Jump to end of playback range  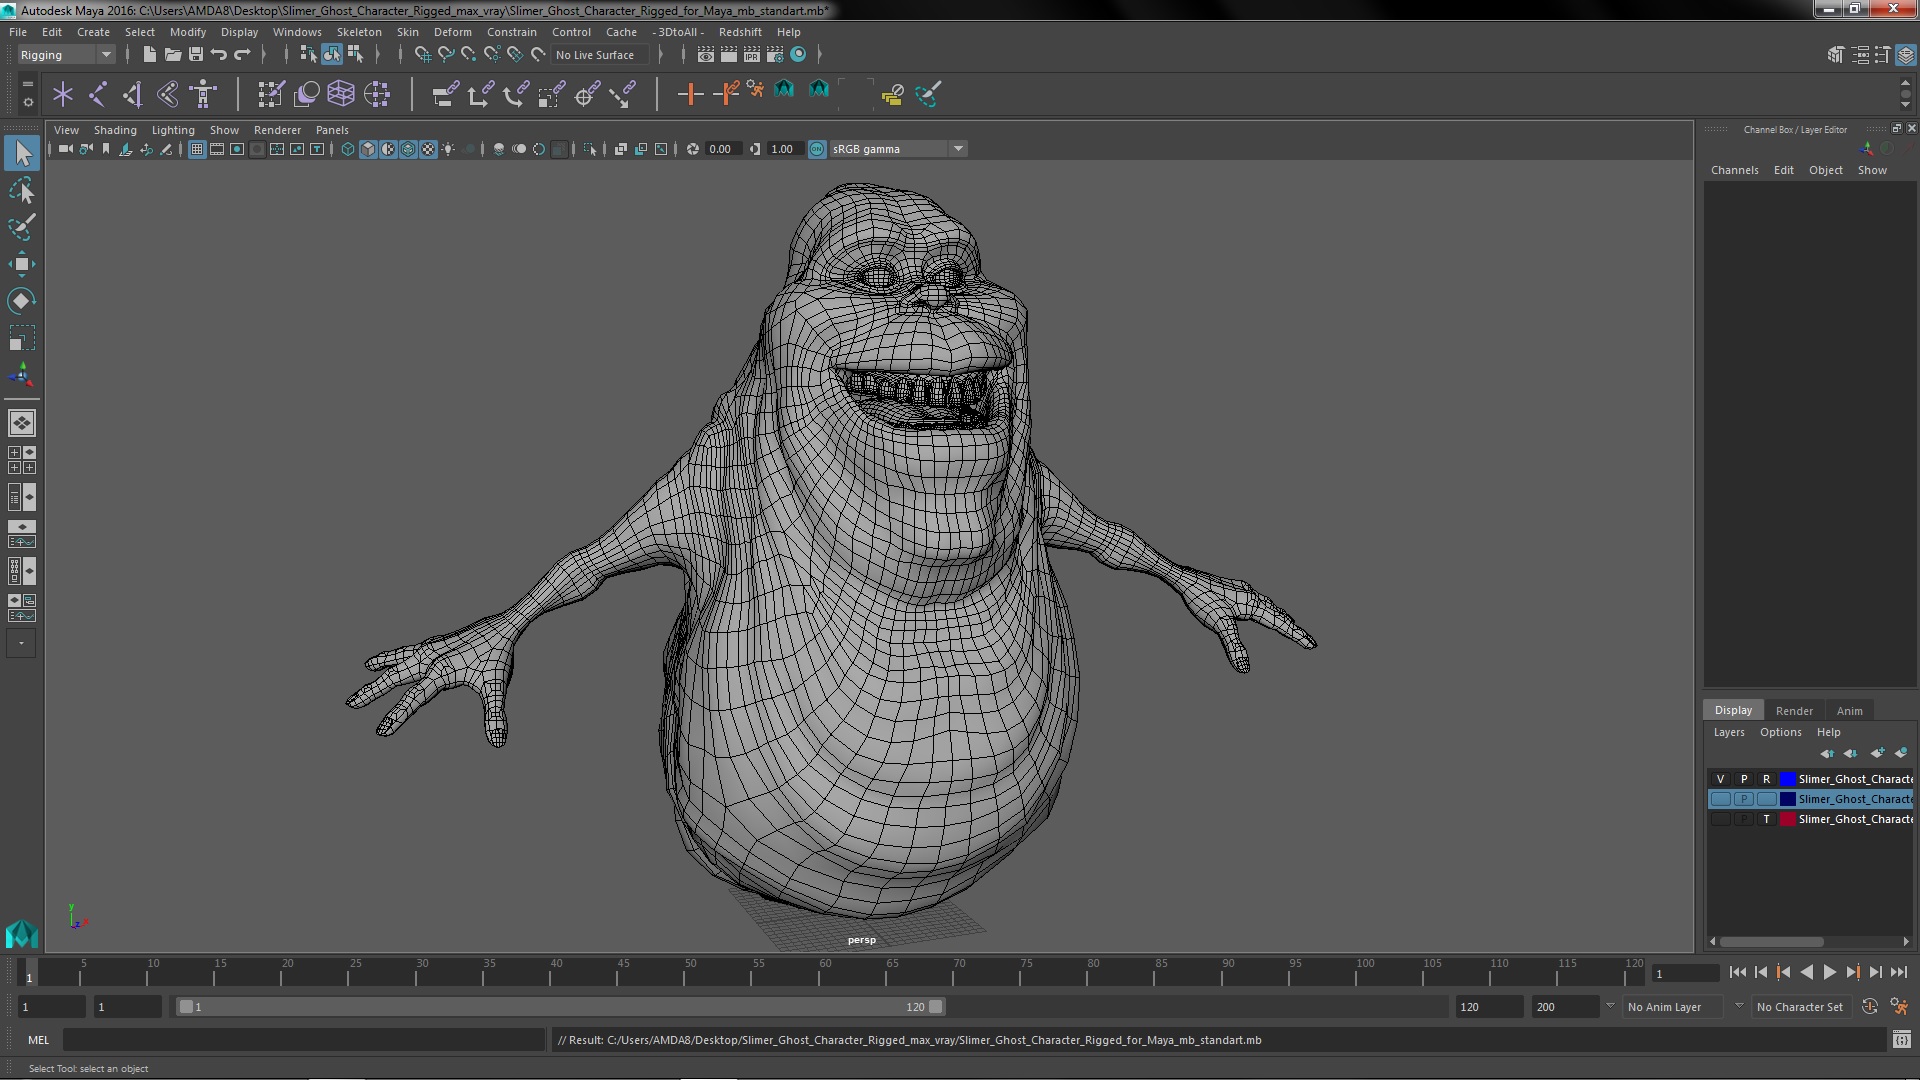coord(1898,972)
